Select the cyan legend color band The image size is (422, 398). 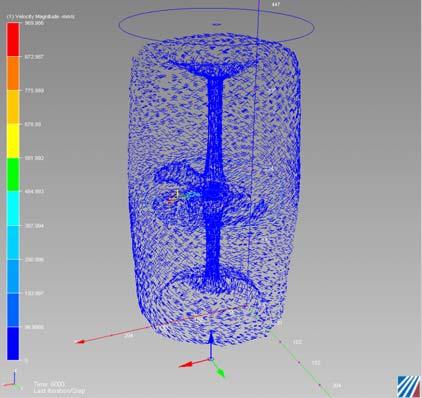click(13, 208)
